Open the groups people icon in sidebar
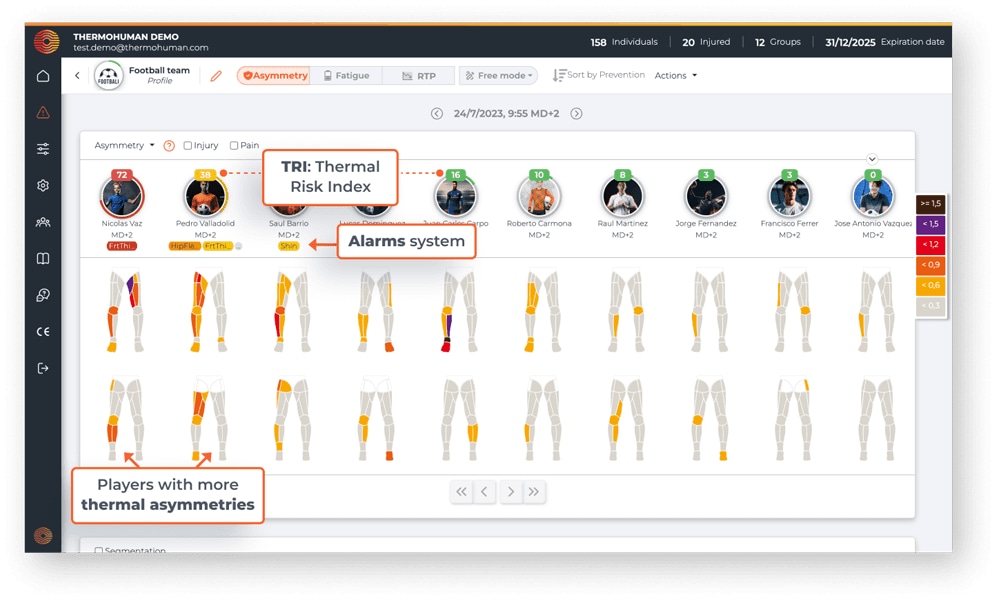 [43, 222]
